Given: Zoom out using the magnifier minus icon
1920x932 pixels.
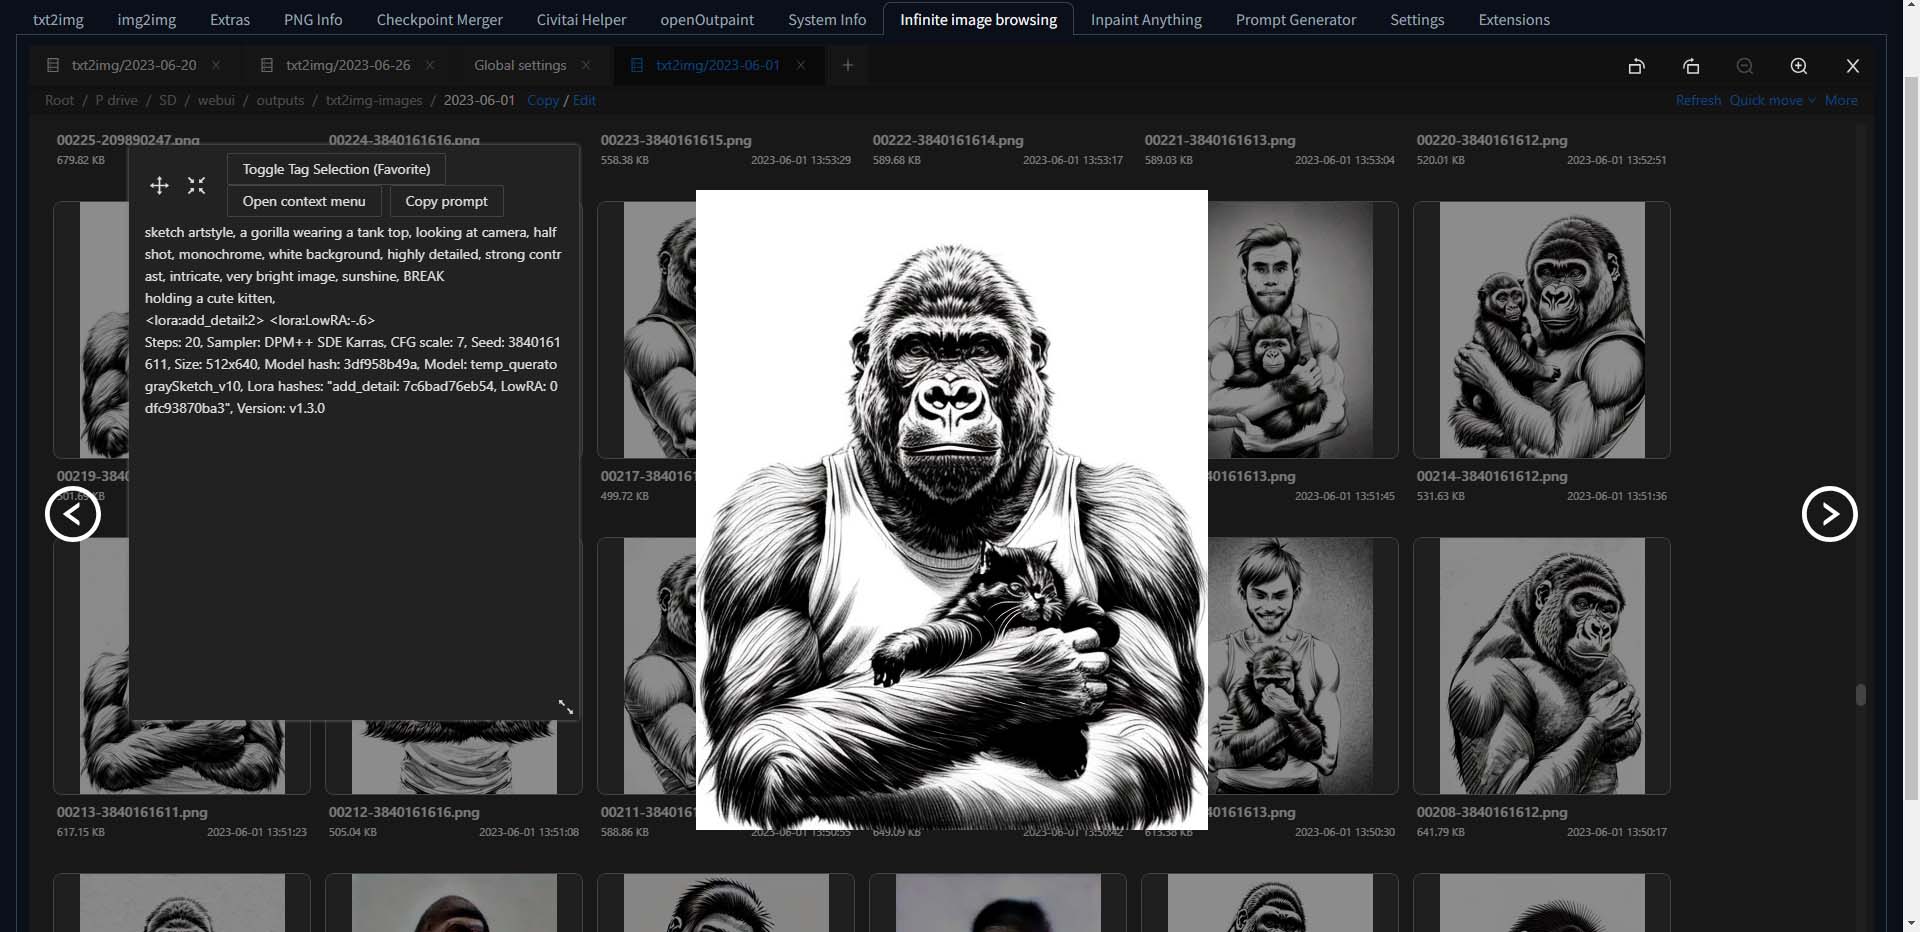Looking at the screenshot, I should point(1744,66).
